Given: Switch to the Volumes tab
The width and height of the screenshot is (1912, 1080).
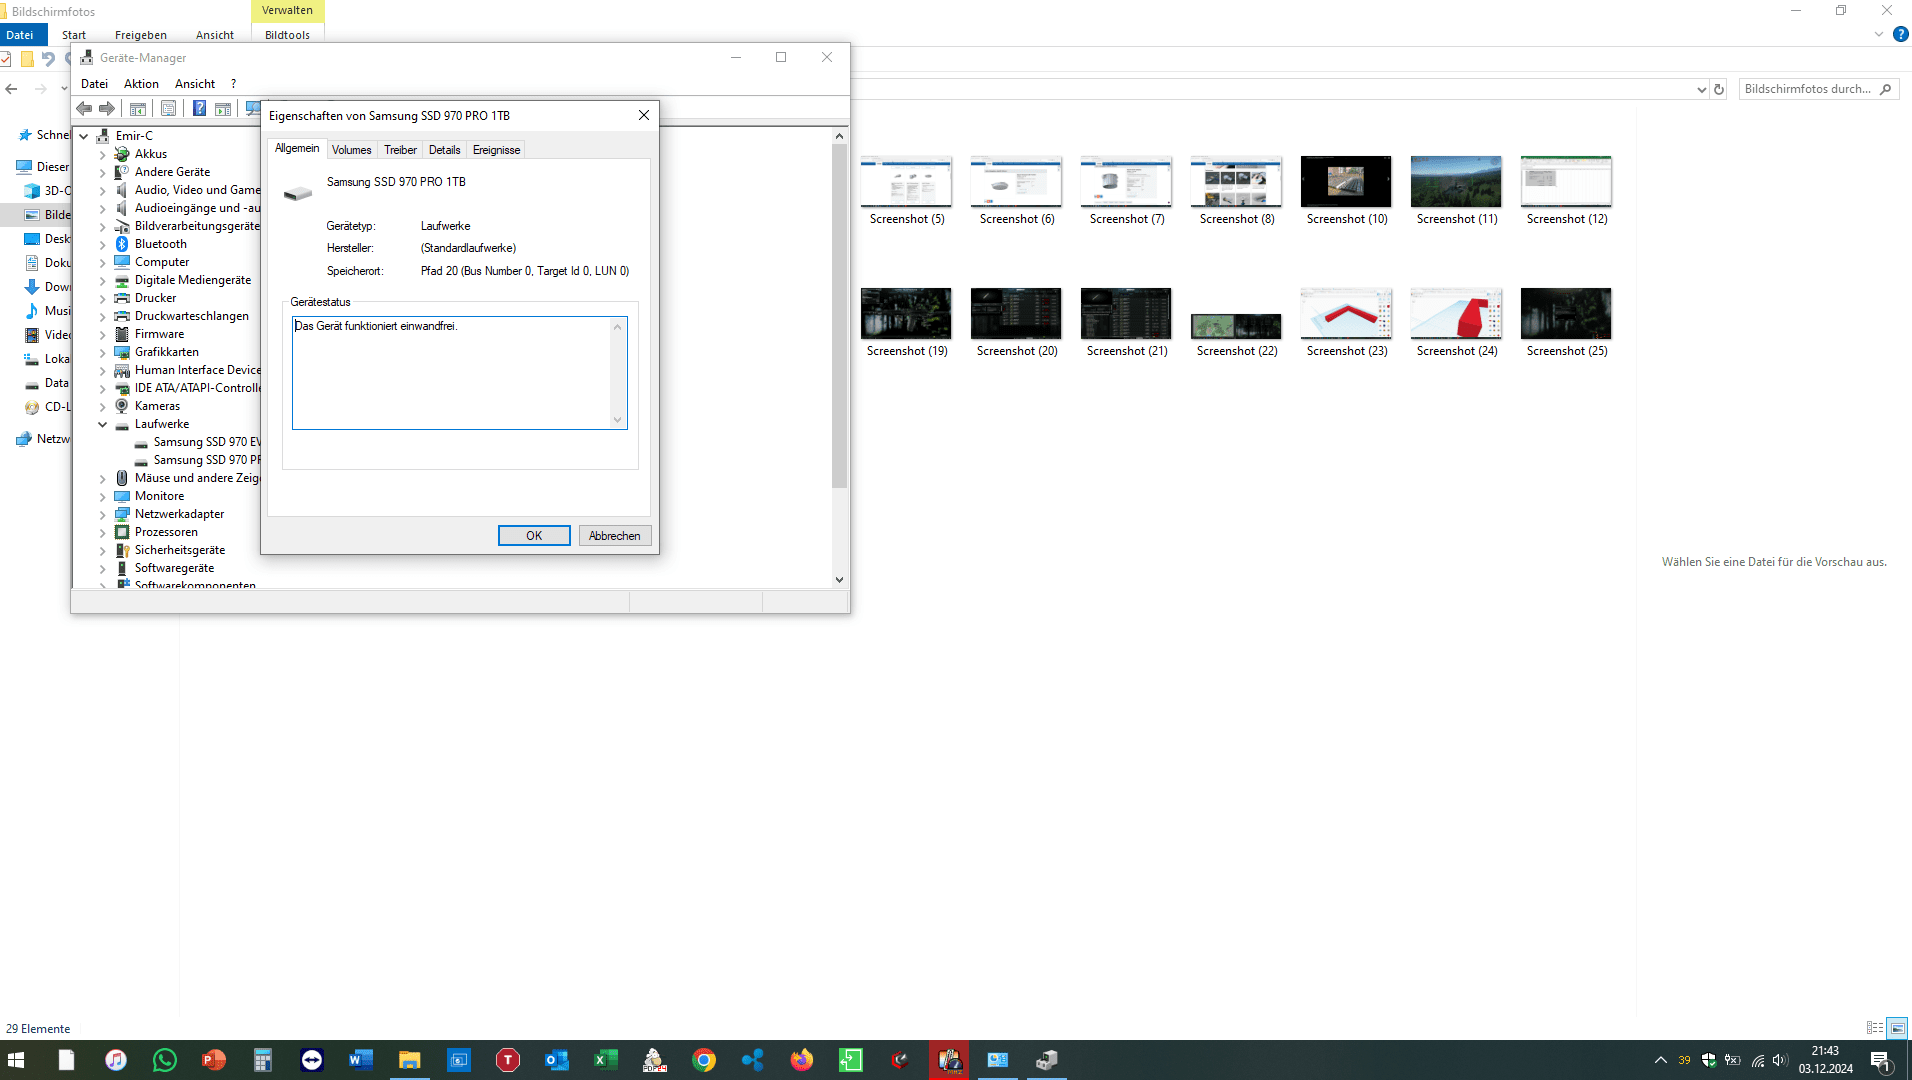Looking at the screenshot, I should 351,150.
